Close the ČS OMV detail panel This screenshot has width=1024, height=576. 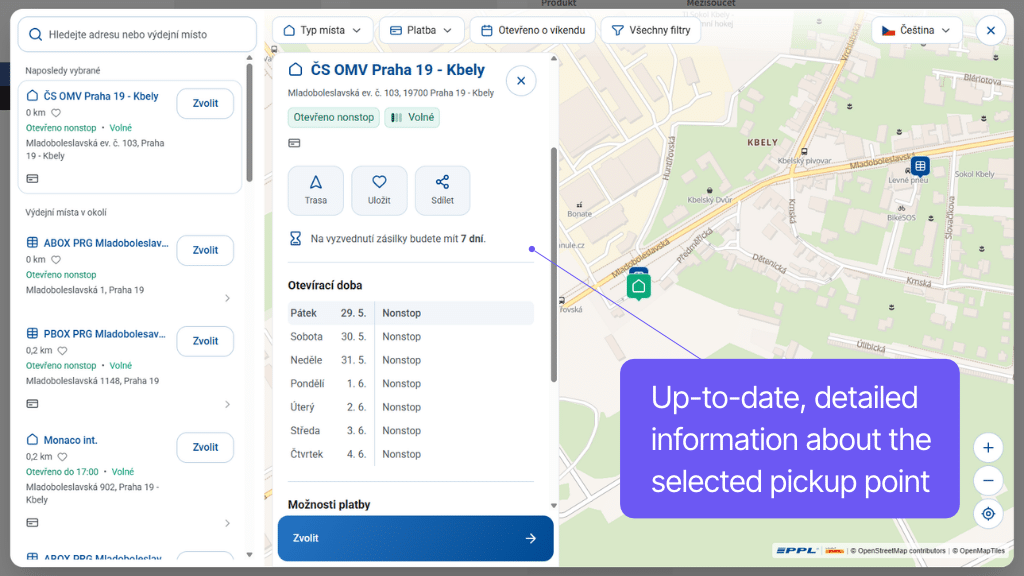[x=521, y=81]
